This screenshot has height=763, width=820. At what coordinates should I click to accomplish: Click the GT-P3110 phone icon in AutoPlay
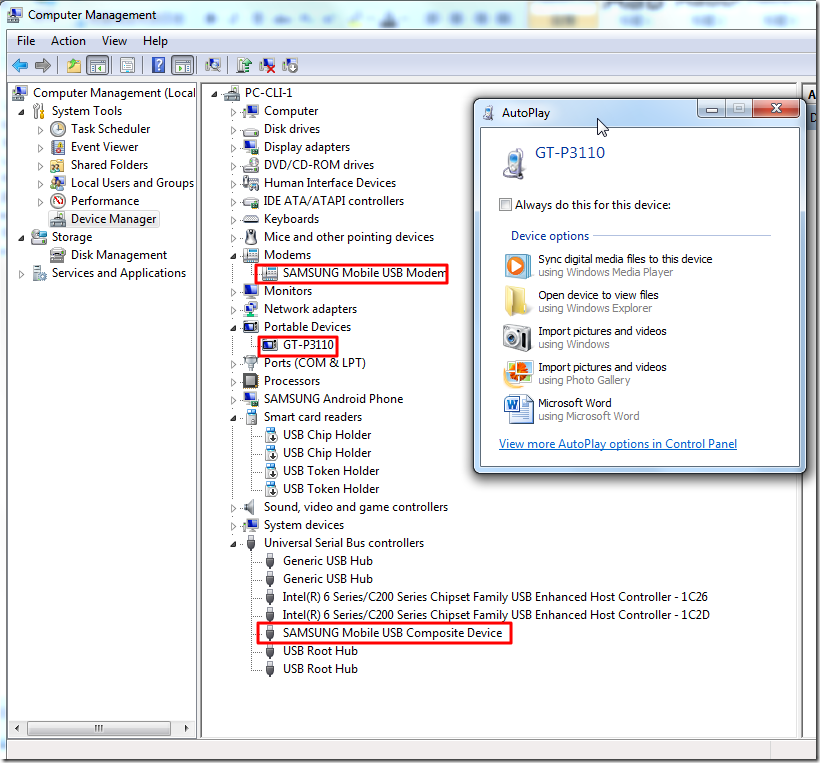(514, 163)
